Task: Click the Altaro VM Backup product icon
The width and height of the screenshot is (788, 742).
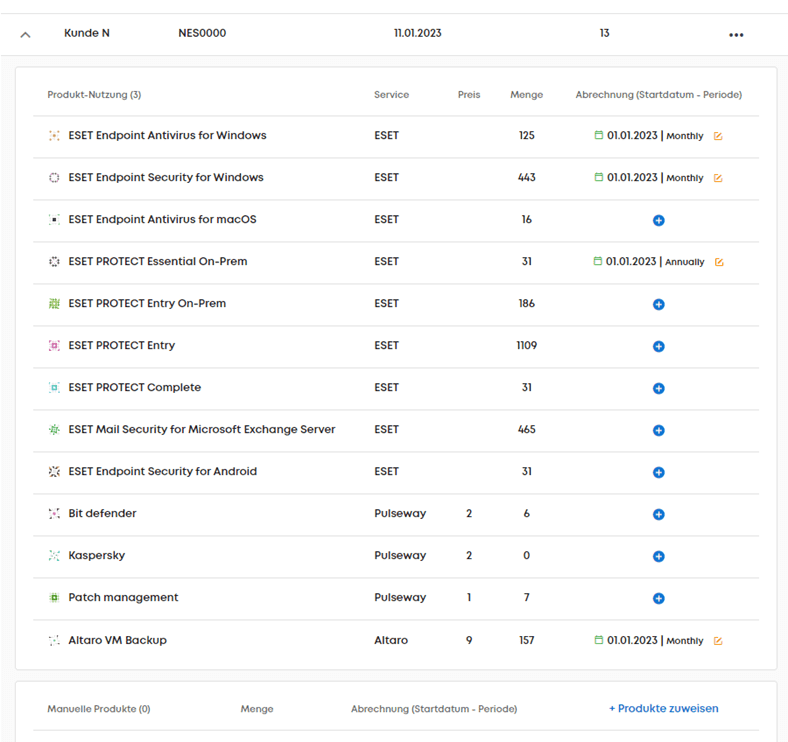Action: click(54, 640)
